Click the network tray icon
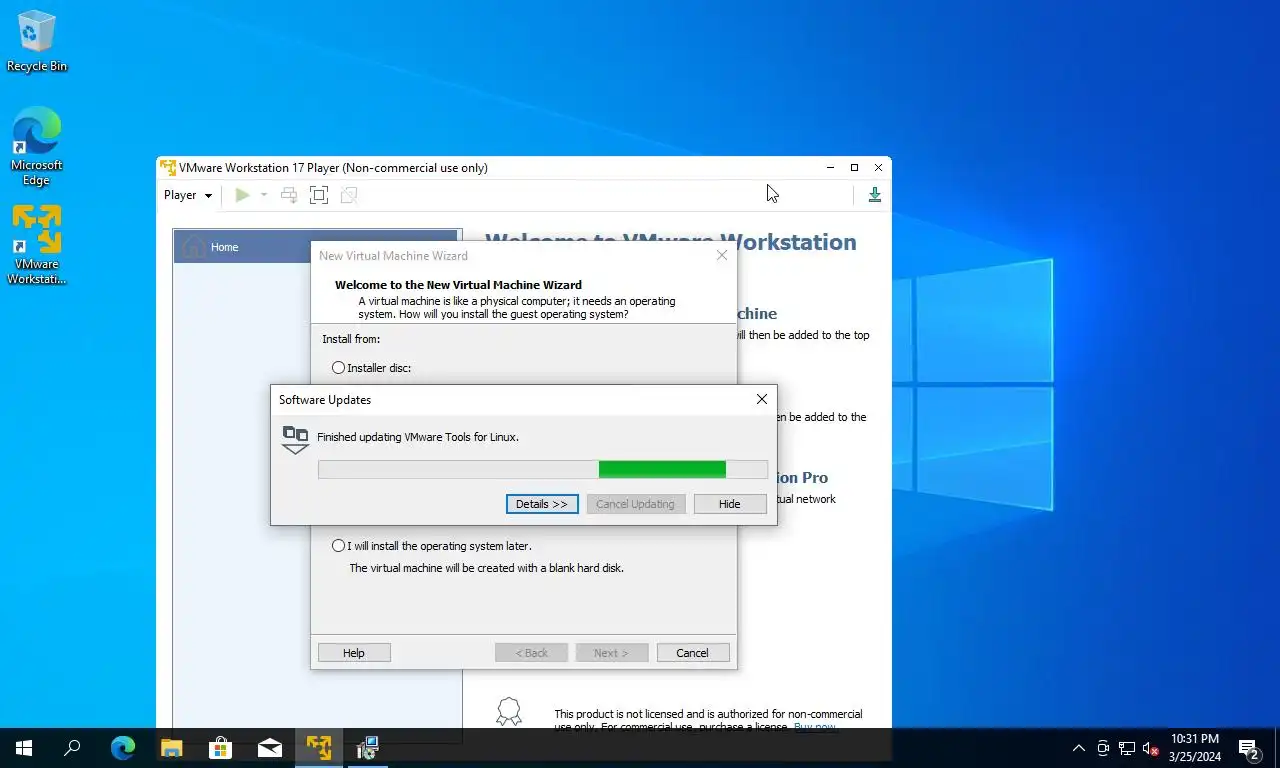 click(1127, 748)
